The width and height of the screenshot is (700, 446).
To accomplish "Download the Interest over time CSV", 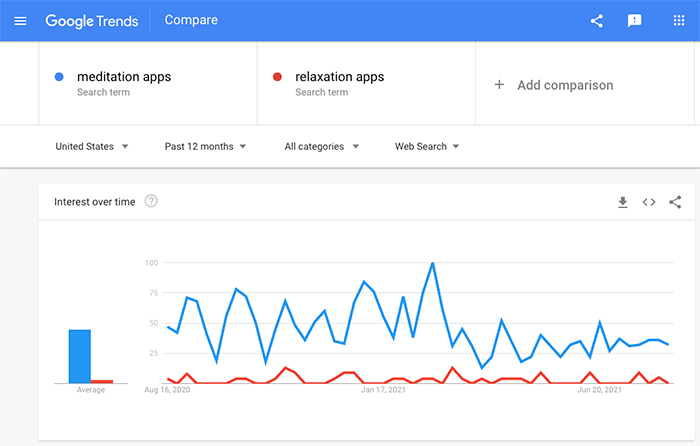I will click(622, 202).
